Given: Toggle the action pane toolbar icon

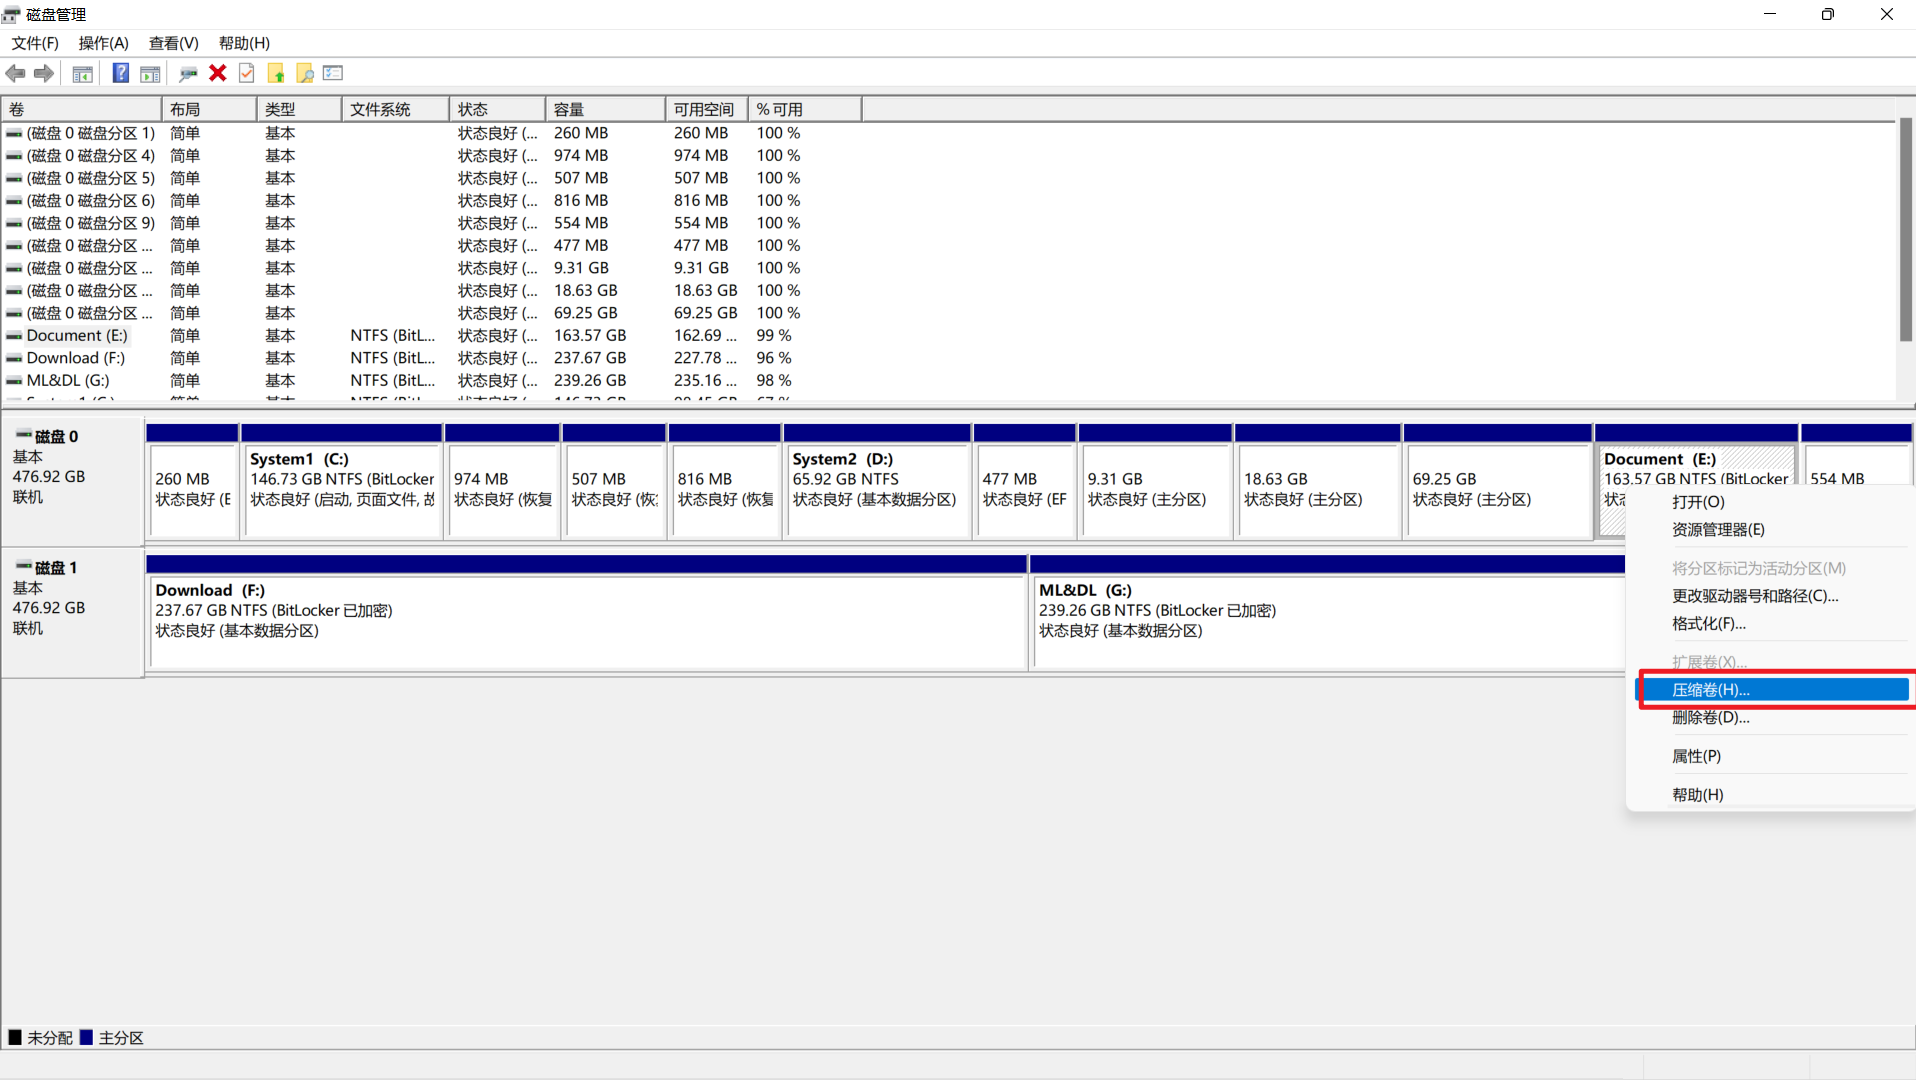Looking at the screenshot, I should click(150, 73).
